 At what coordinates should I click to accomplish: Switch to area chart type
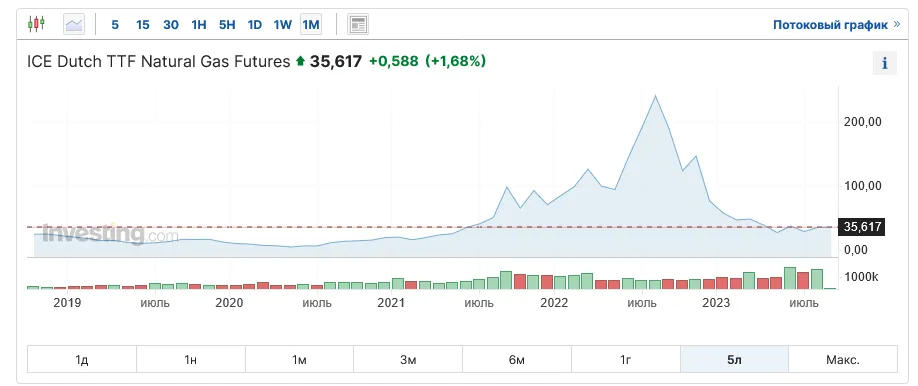coord(74,24)
